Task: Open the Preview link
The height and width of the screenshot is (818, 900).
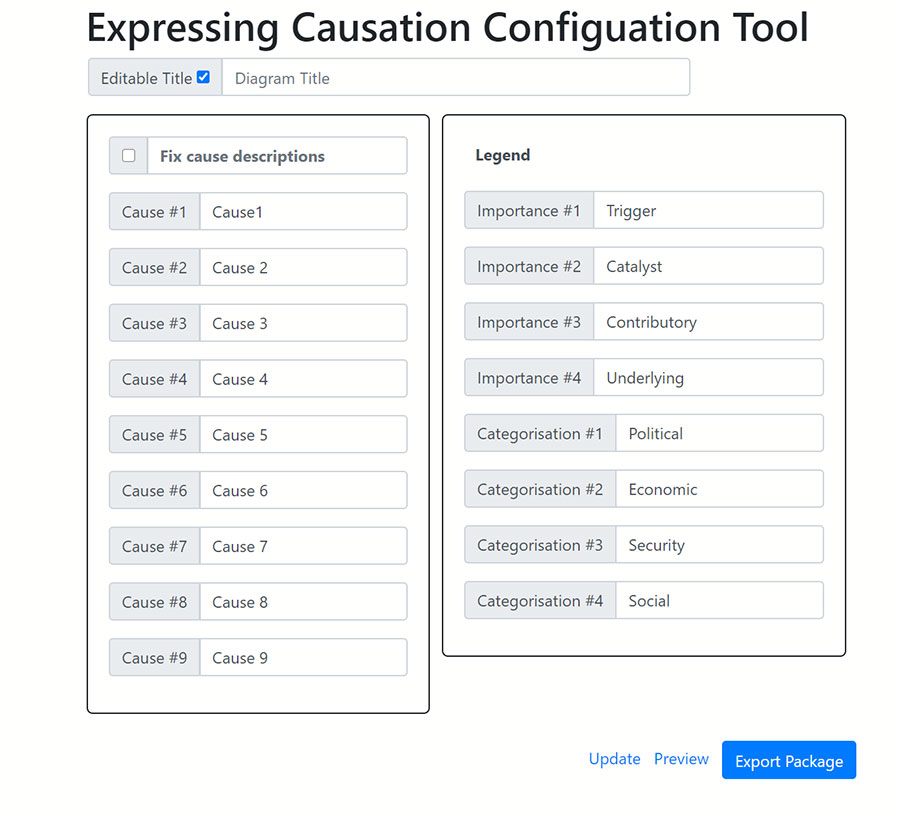Action: click(x=681, y=759)
